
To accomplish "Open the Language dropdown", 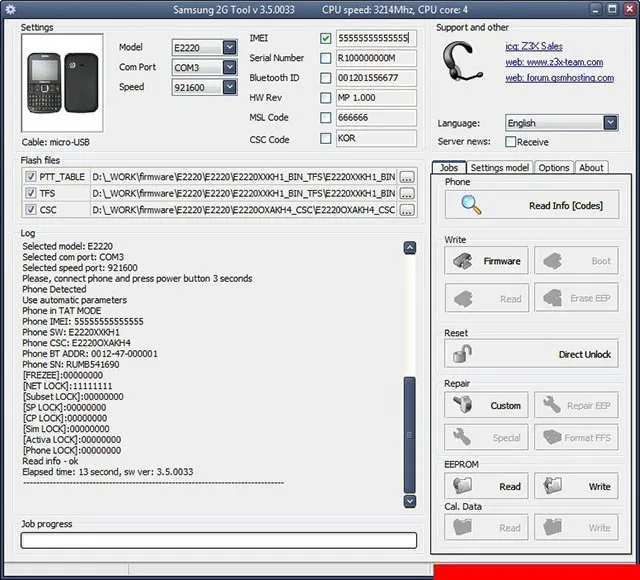I will (x=610, y=123).
